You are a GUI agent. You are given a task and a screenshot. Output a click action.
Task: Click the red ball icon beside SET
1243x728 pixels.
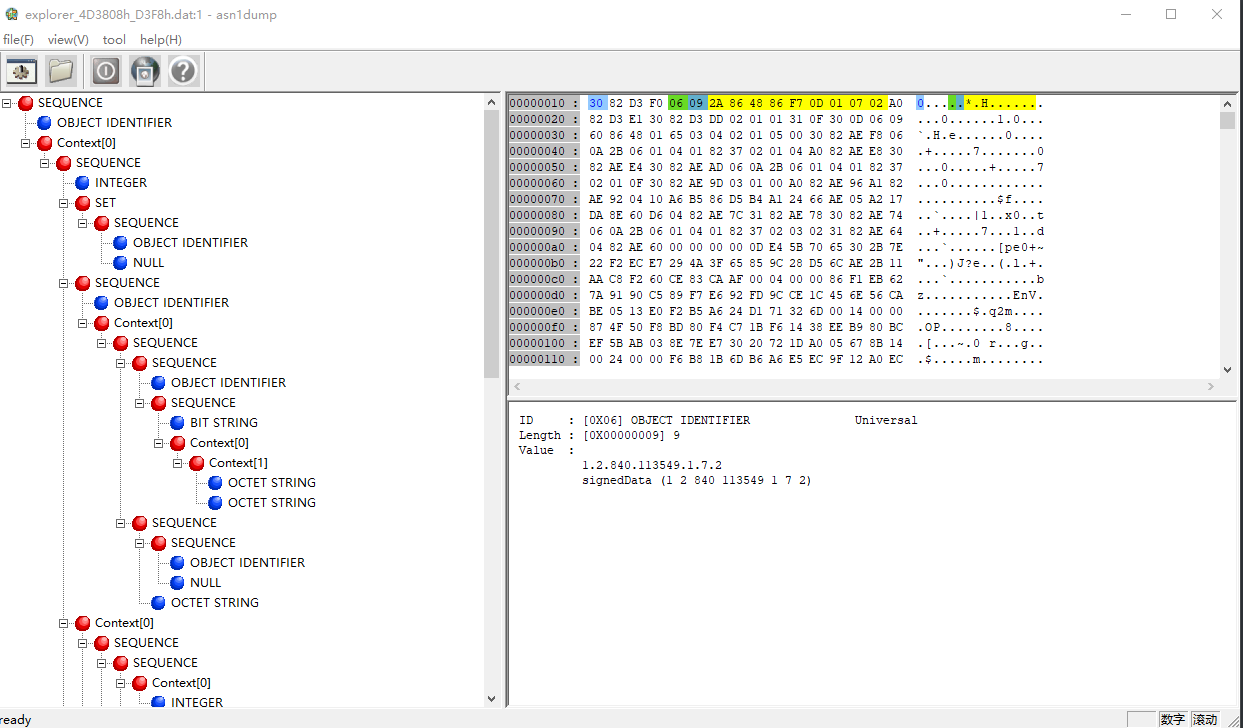point(83,203)
